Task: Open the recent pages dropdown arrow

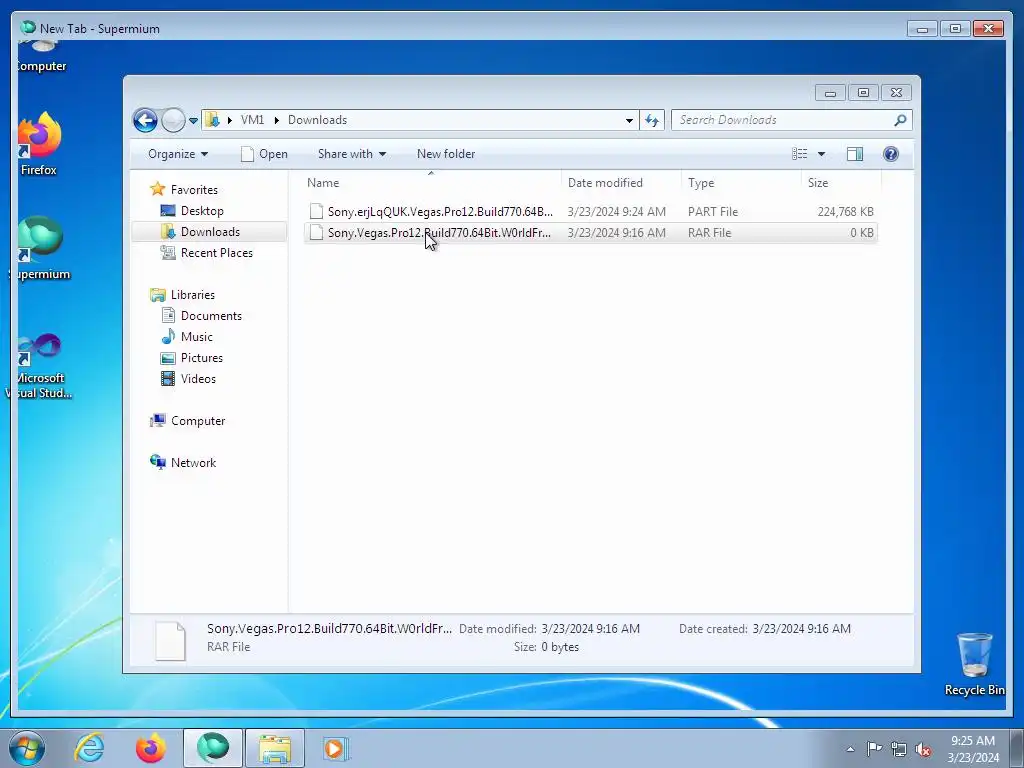Action: (x=193, y=121)
